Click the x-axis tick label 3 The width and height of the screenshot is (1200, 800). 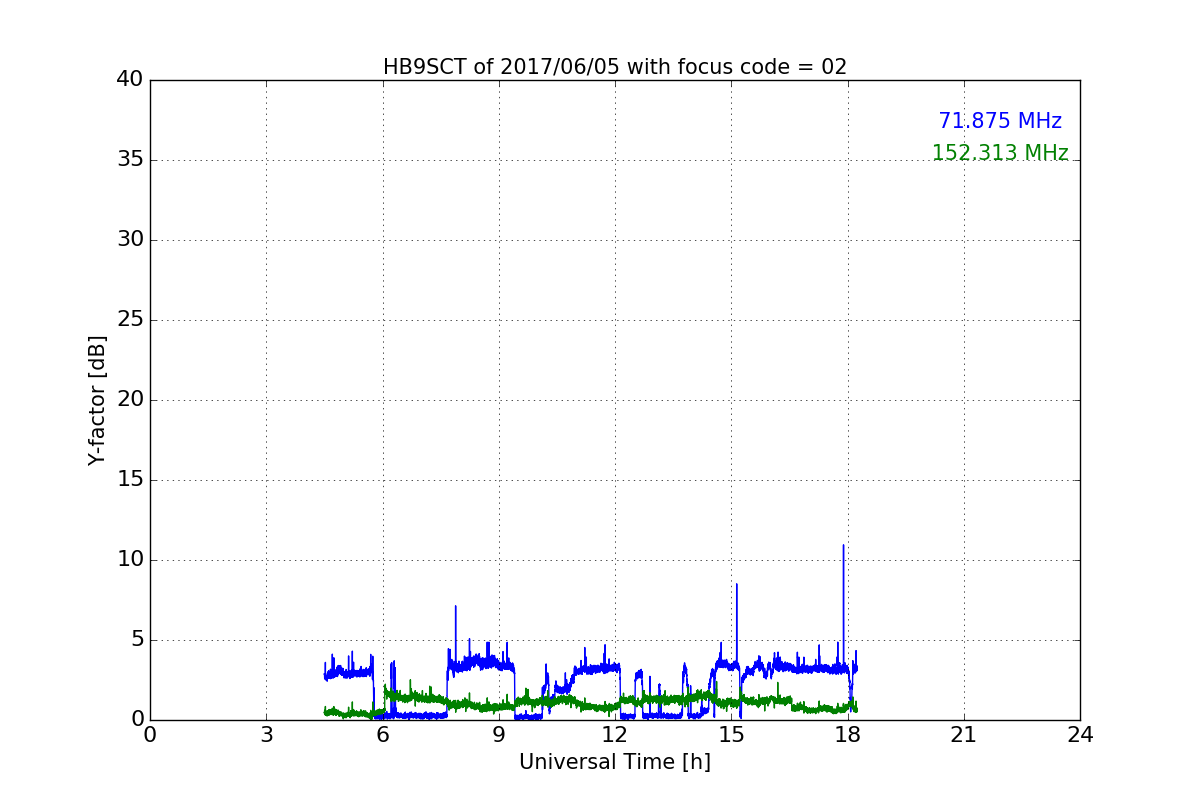266,735
